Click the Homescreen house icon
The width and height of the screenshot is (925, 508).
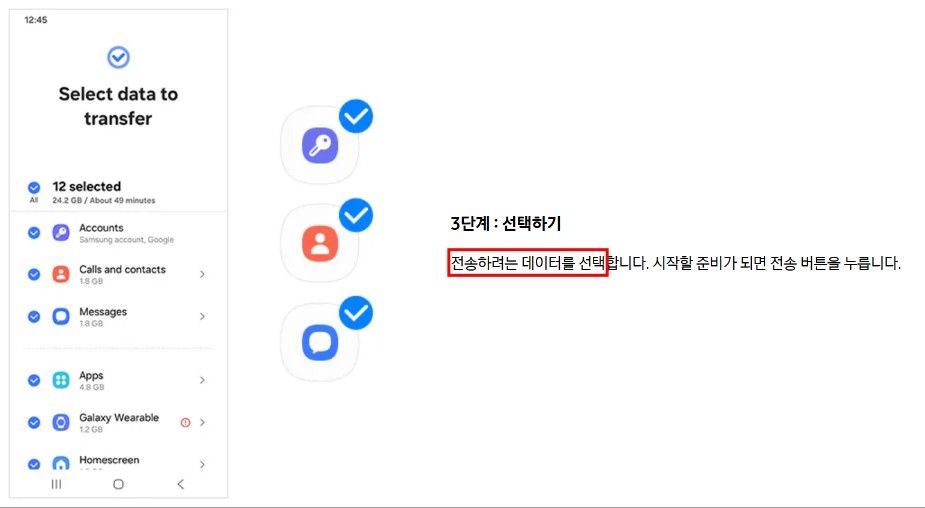pos(61,463)
